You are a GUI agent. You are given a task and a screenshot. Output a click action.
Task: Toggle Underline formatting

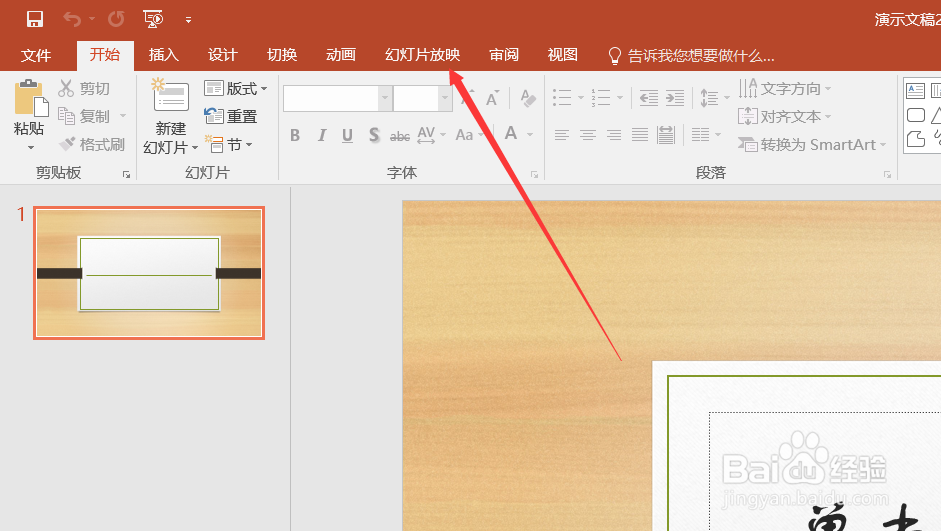coord(347,135)
